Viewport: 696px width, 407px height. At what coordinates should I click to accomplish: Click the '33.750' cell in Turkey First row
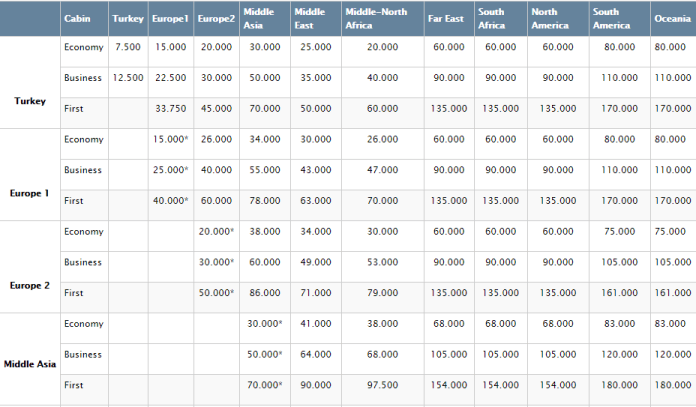coord(170,108)
